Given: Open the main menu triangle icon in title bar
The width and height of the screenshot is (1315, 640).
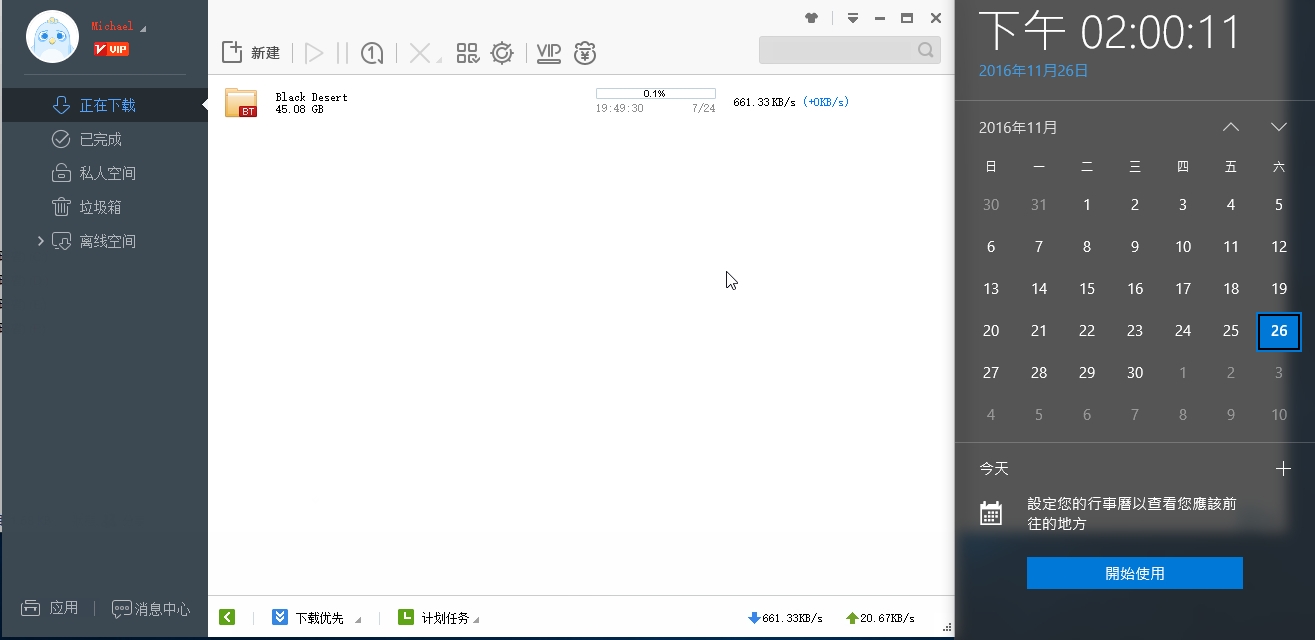Looking at the screenshot, I should [853, 18].
